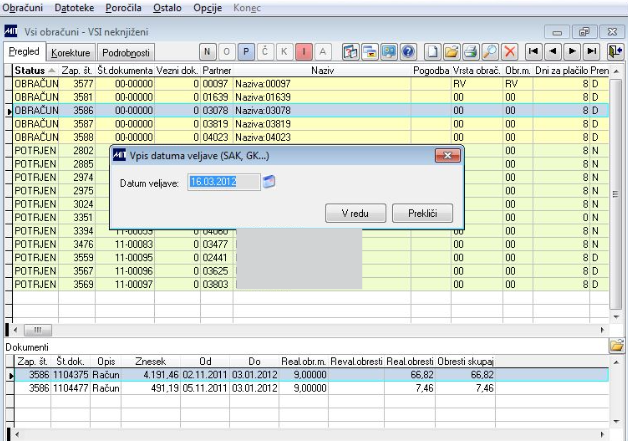Select the row with Zap. št. 3577
This screenshot has height=441, width=628.
click(x=311, y=84)
